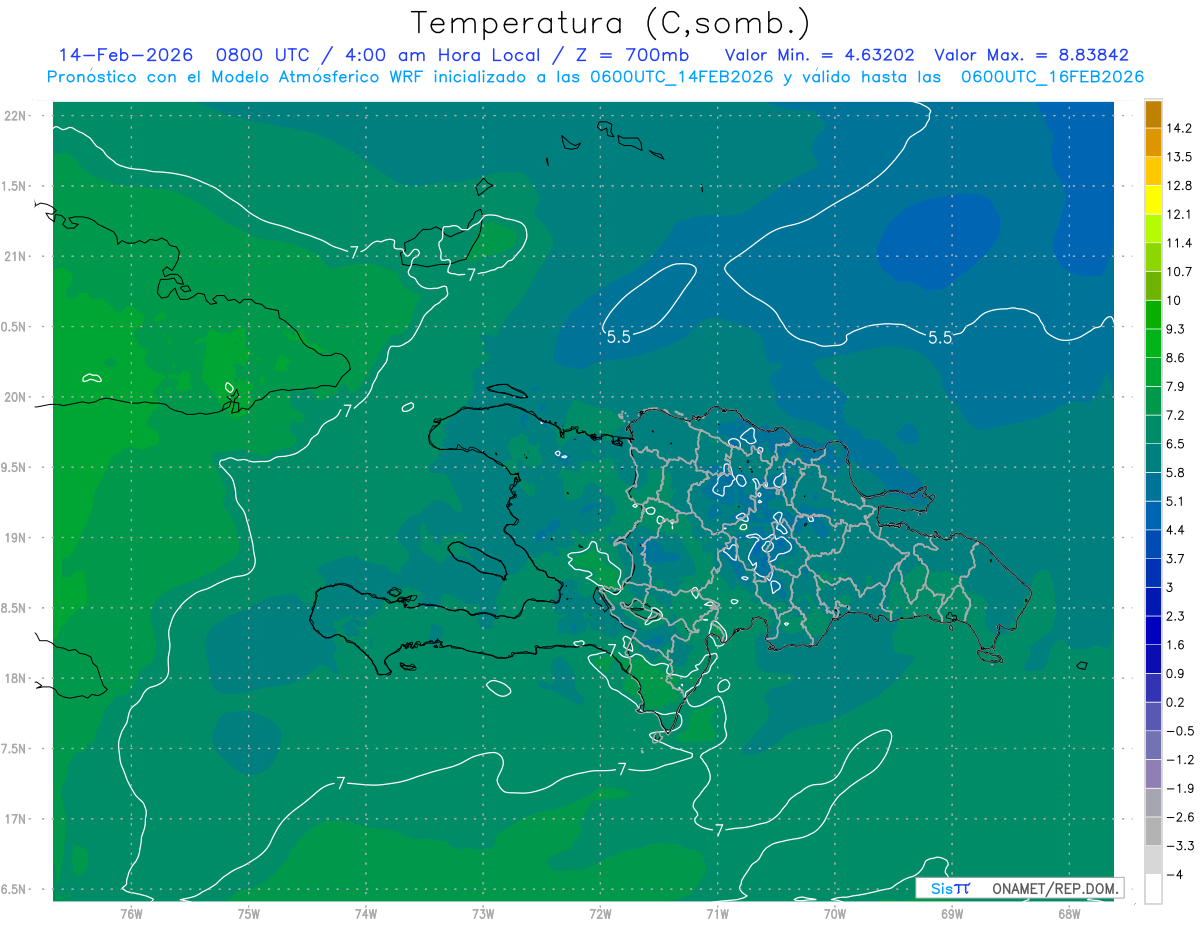
Task: Click the "71W" longitude axis label
Action: (x=717, y=914)
